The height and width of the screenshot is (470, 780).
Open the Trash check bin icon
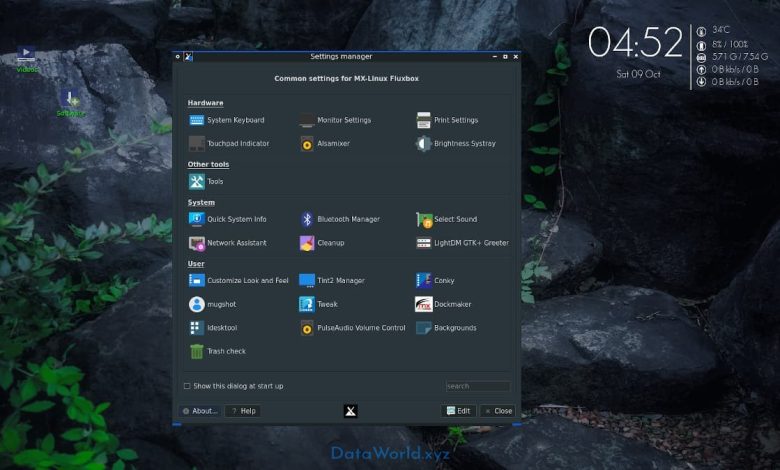pos(196,351)
